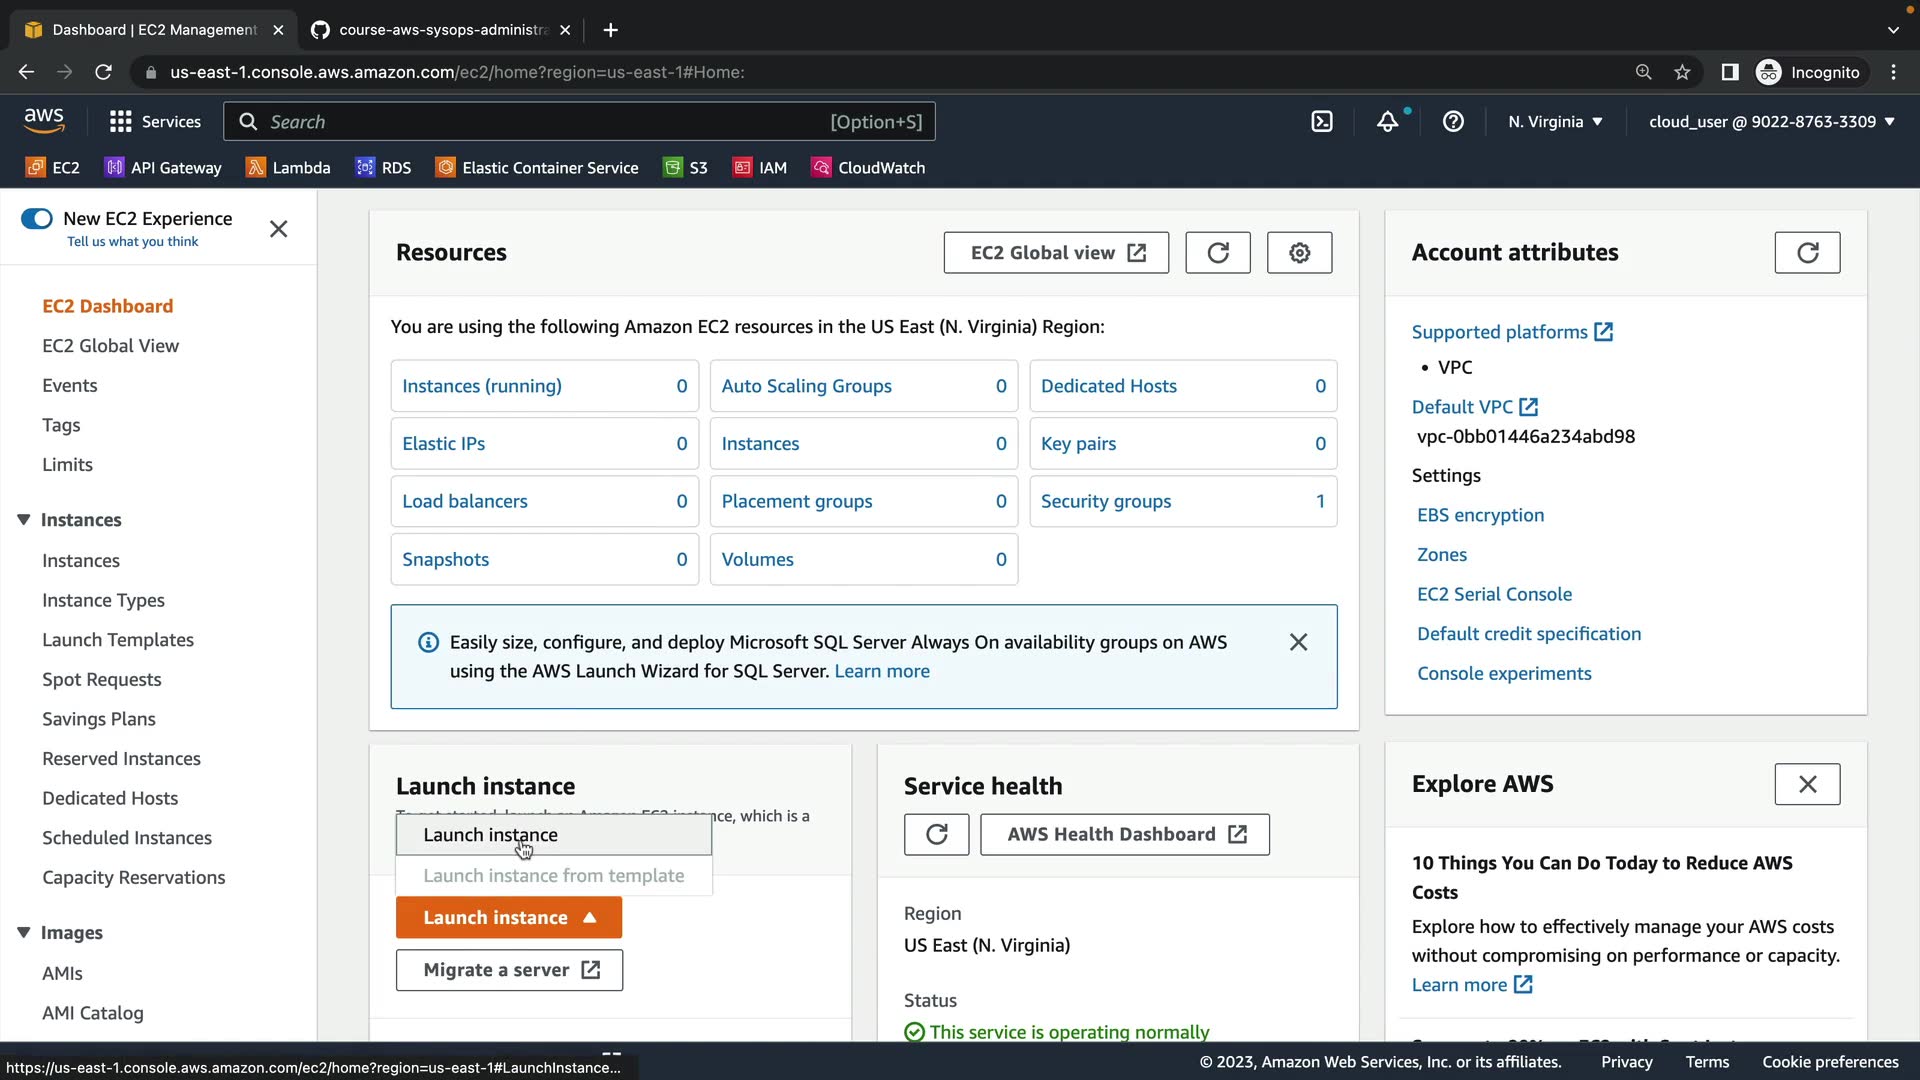
Task: Open Services grid menu icon
Action: [121, 122]
